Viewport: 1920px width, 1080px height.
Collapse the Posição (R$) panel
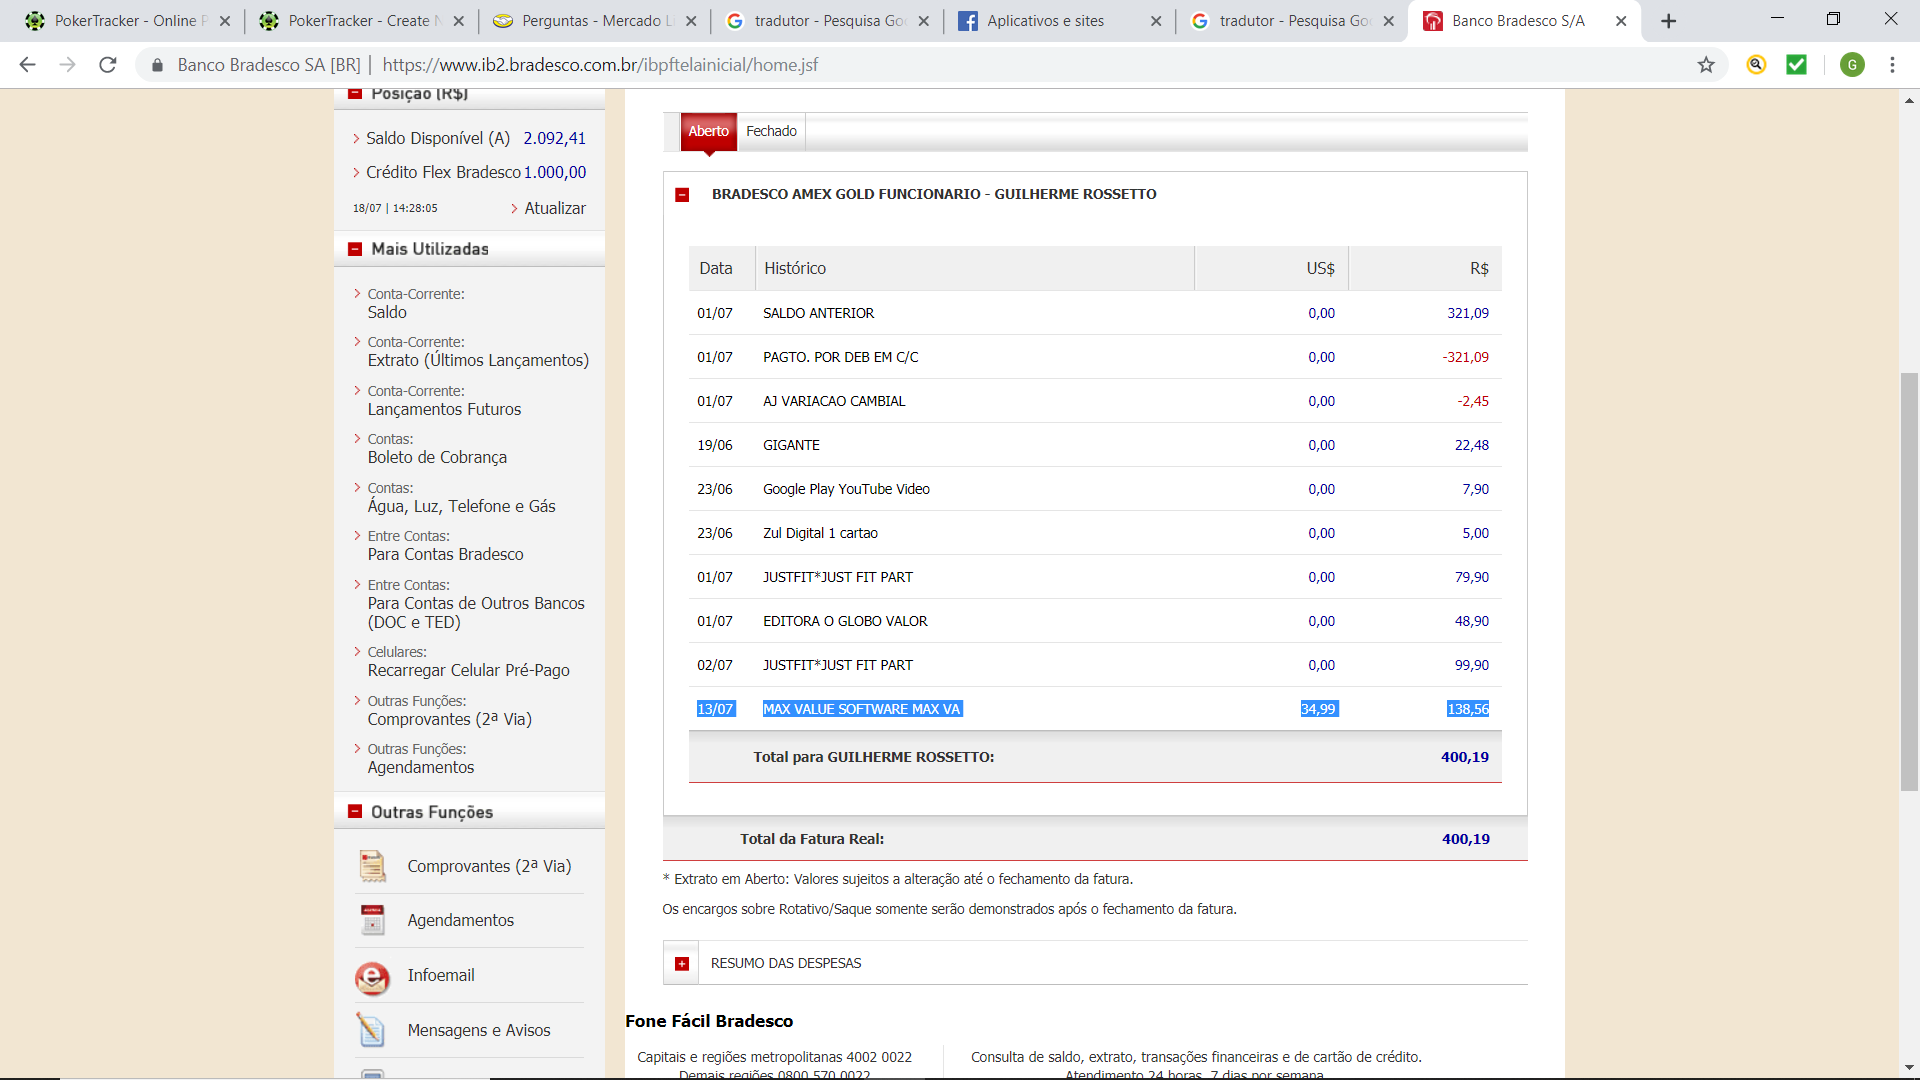[354, 94]
